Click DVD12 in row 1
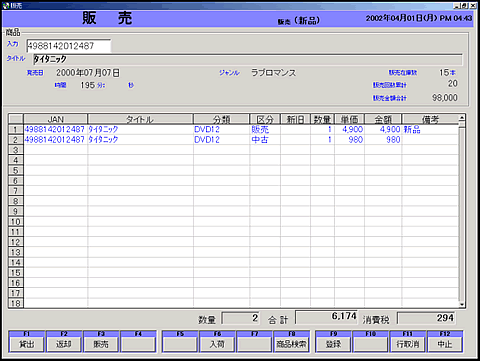 [x=207, y=129]
